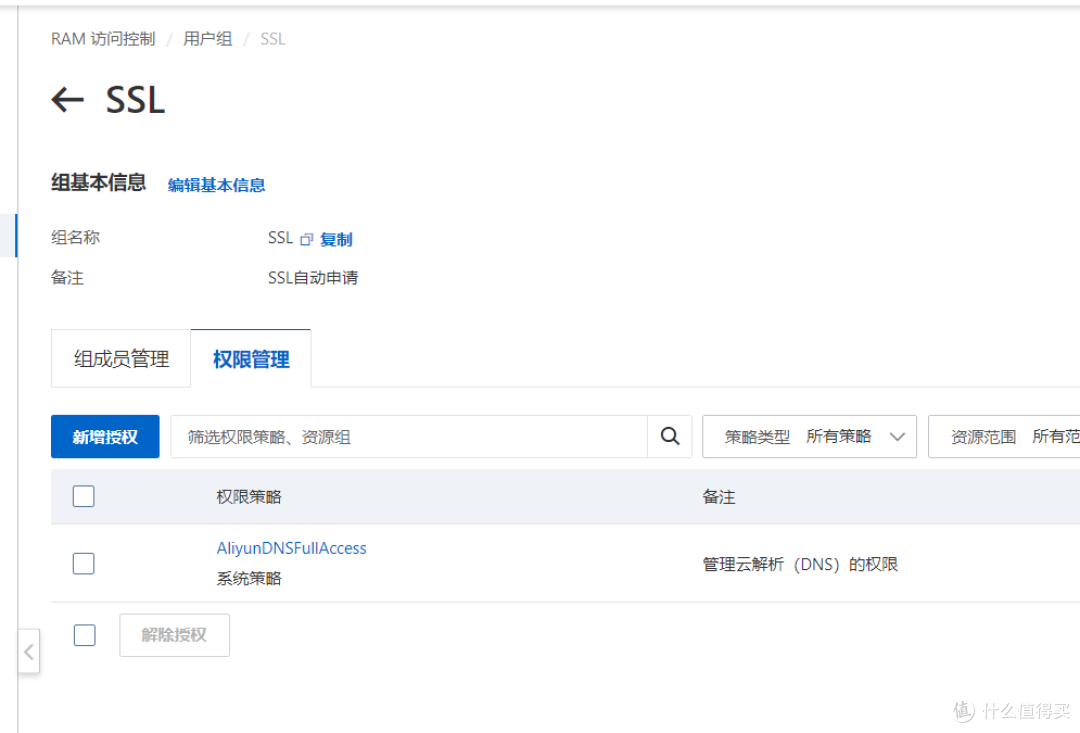Click the copy icon next to group name SSL

point(307,239)
